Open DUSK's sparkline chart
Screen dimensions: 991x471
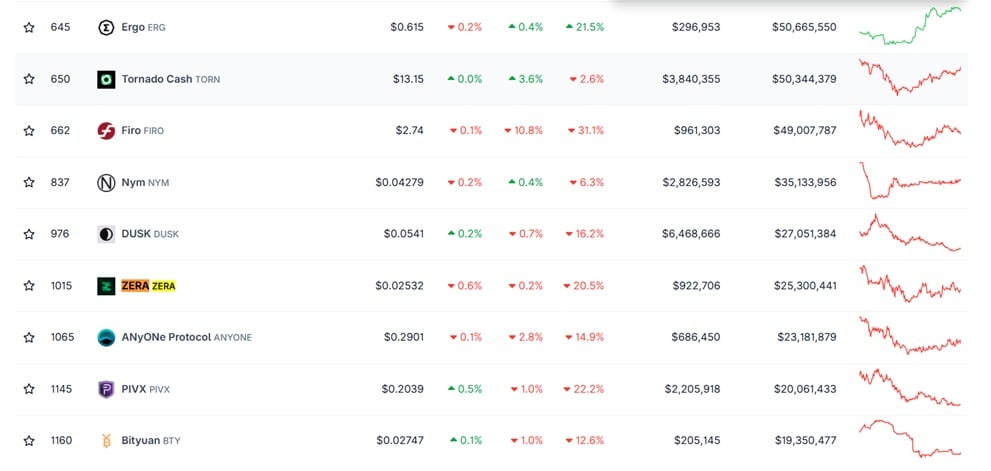pyautogui.click(x=910, y=233)
